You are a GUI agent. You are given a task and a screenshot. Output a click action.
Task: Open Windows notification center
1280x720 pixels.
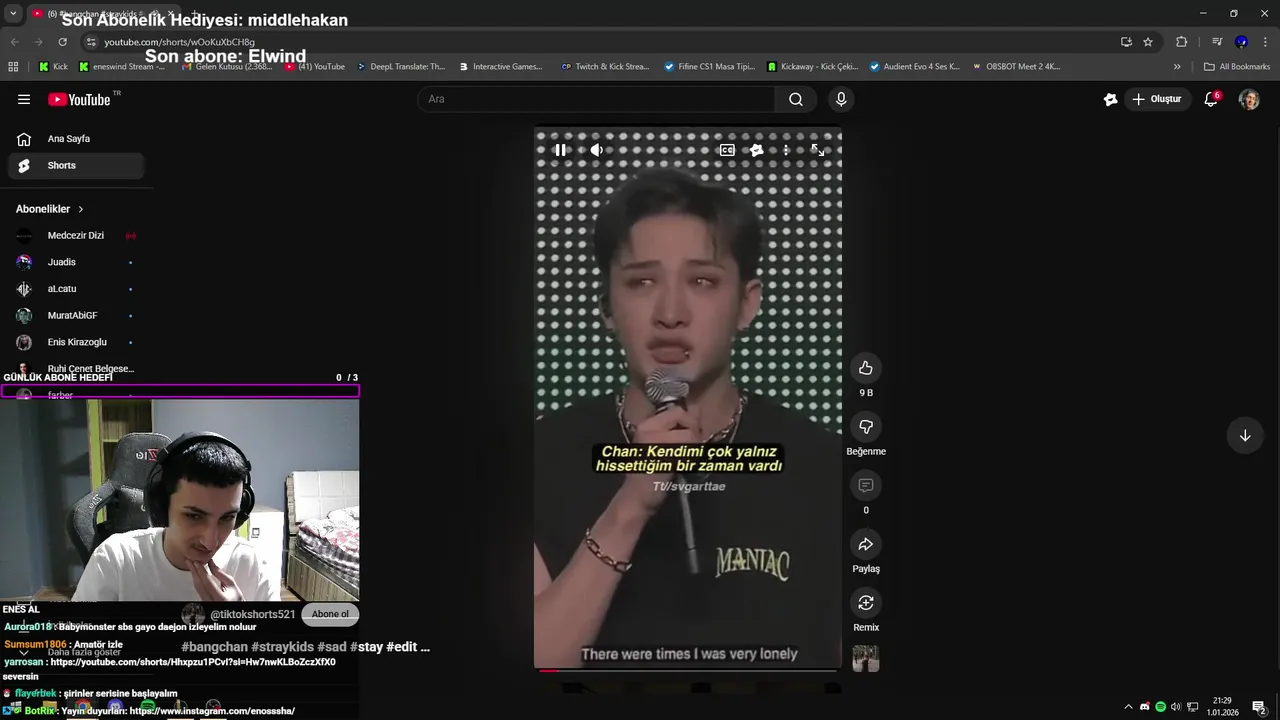1259,707
